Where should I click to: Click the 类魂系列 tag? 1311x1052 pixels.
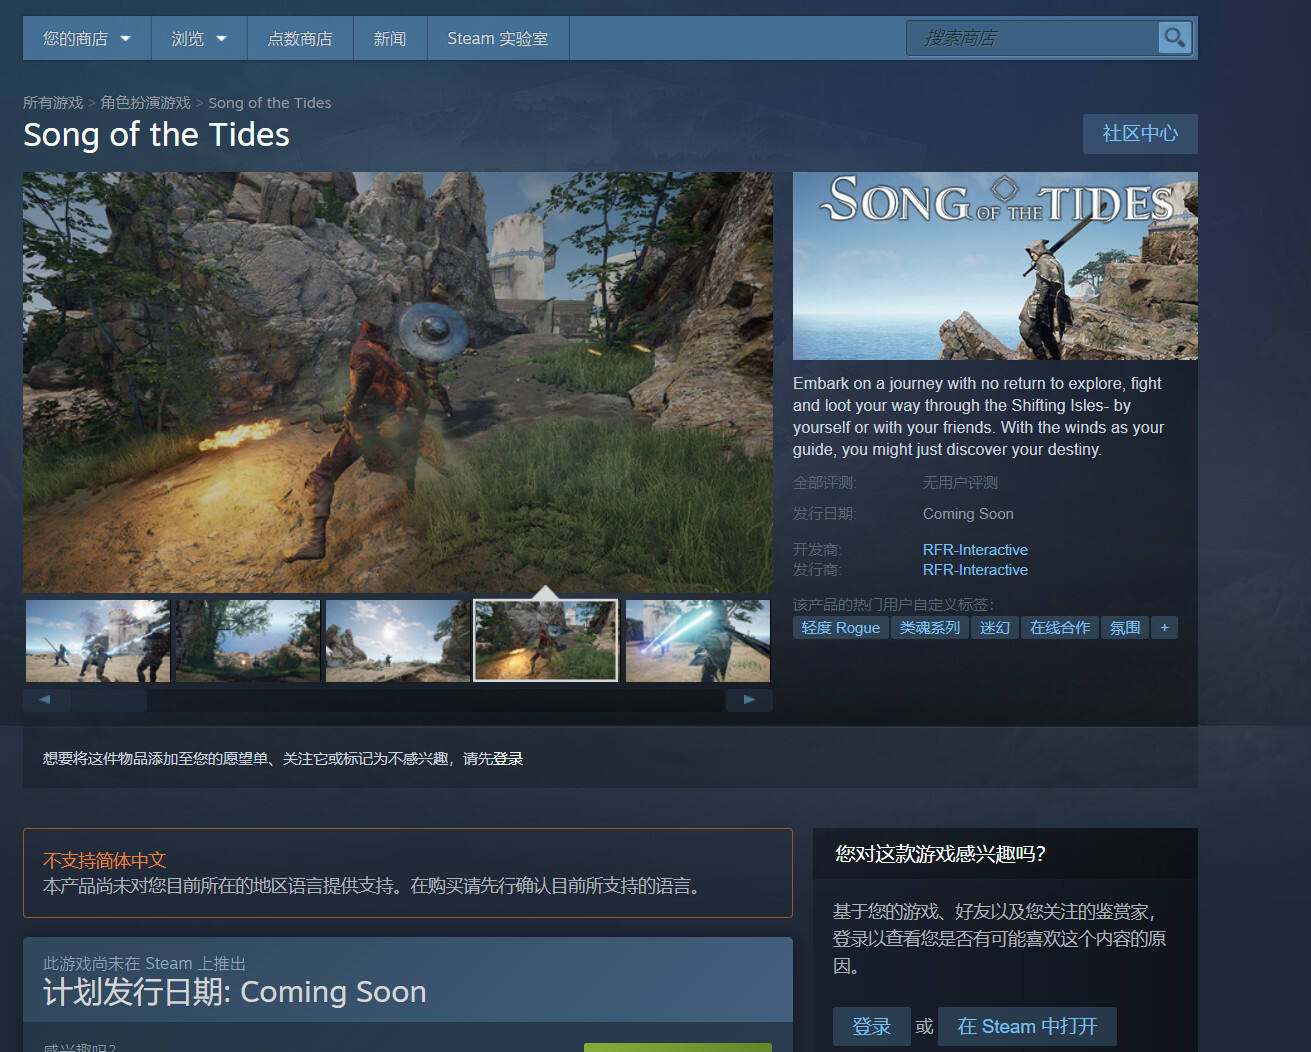930,628
